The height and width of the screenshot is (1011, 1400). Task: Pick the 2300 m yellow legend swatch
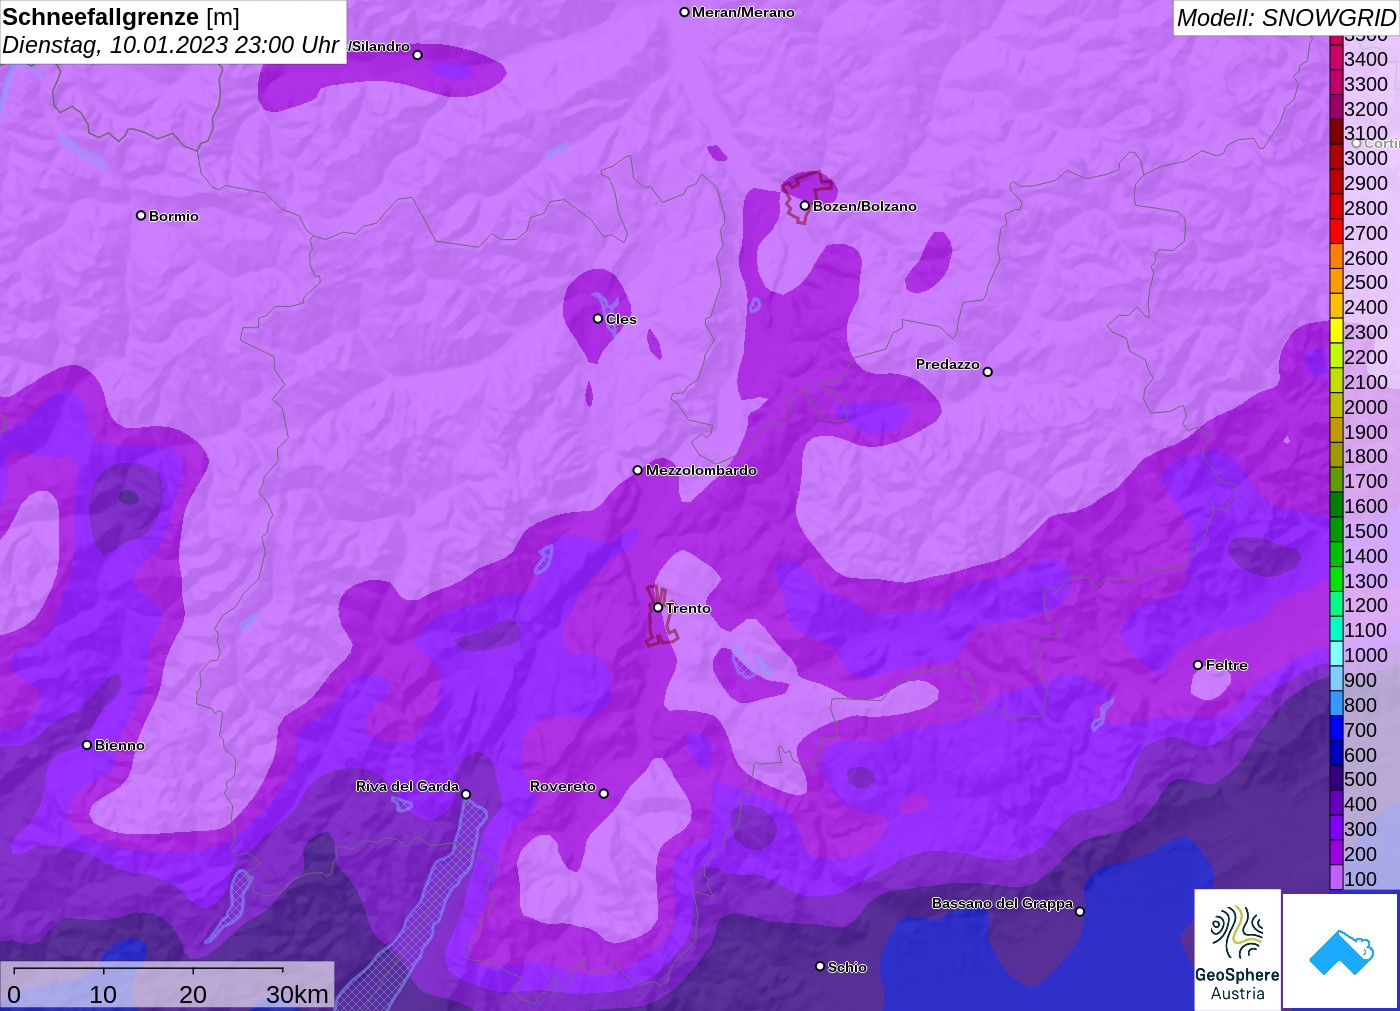[x=1336, y=331]
